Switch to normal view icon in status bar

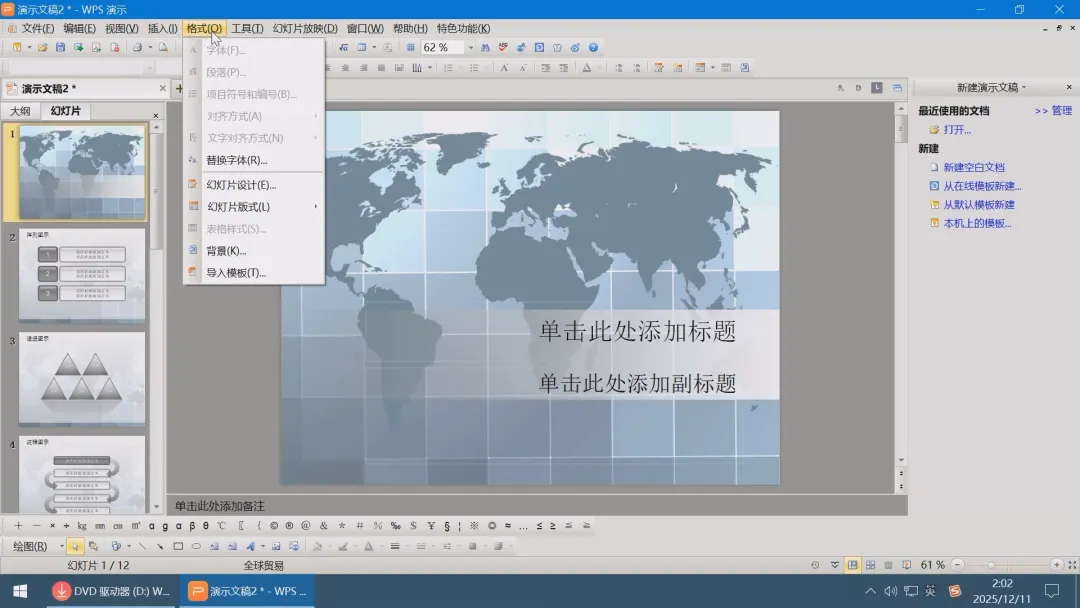click(853, 565)
